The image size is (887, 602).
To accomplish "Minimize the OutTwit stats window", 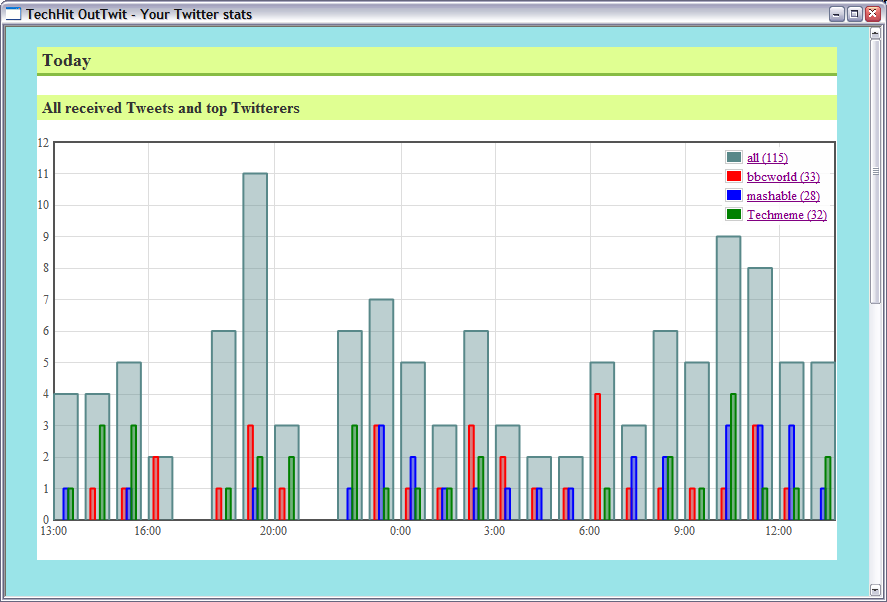I will tap(837, 14).
